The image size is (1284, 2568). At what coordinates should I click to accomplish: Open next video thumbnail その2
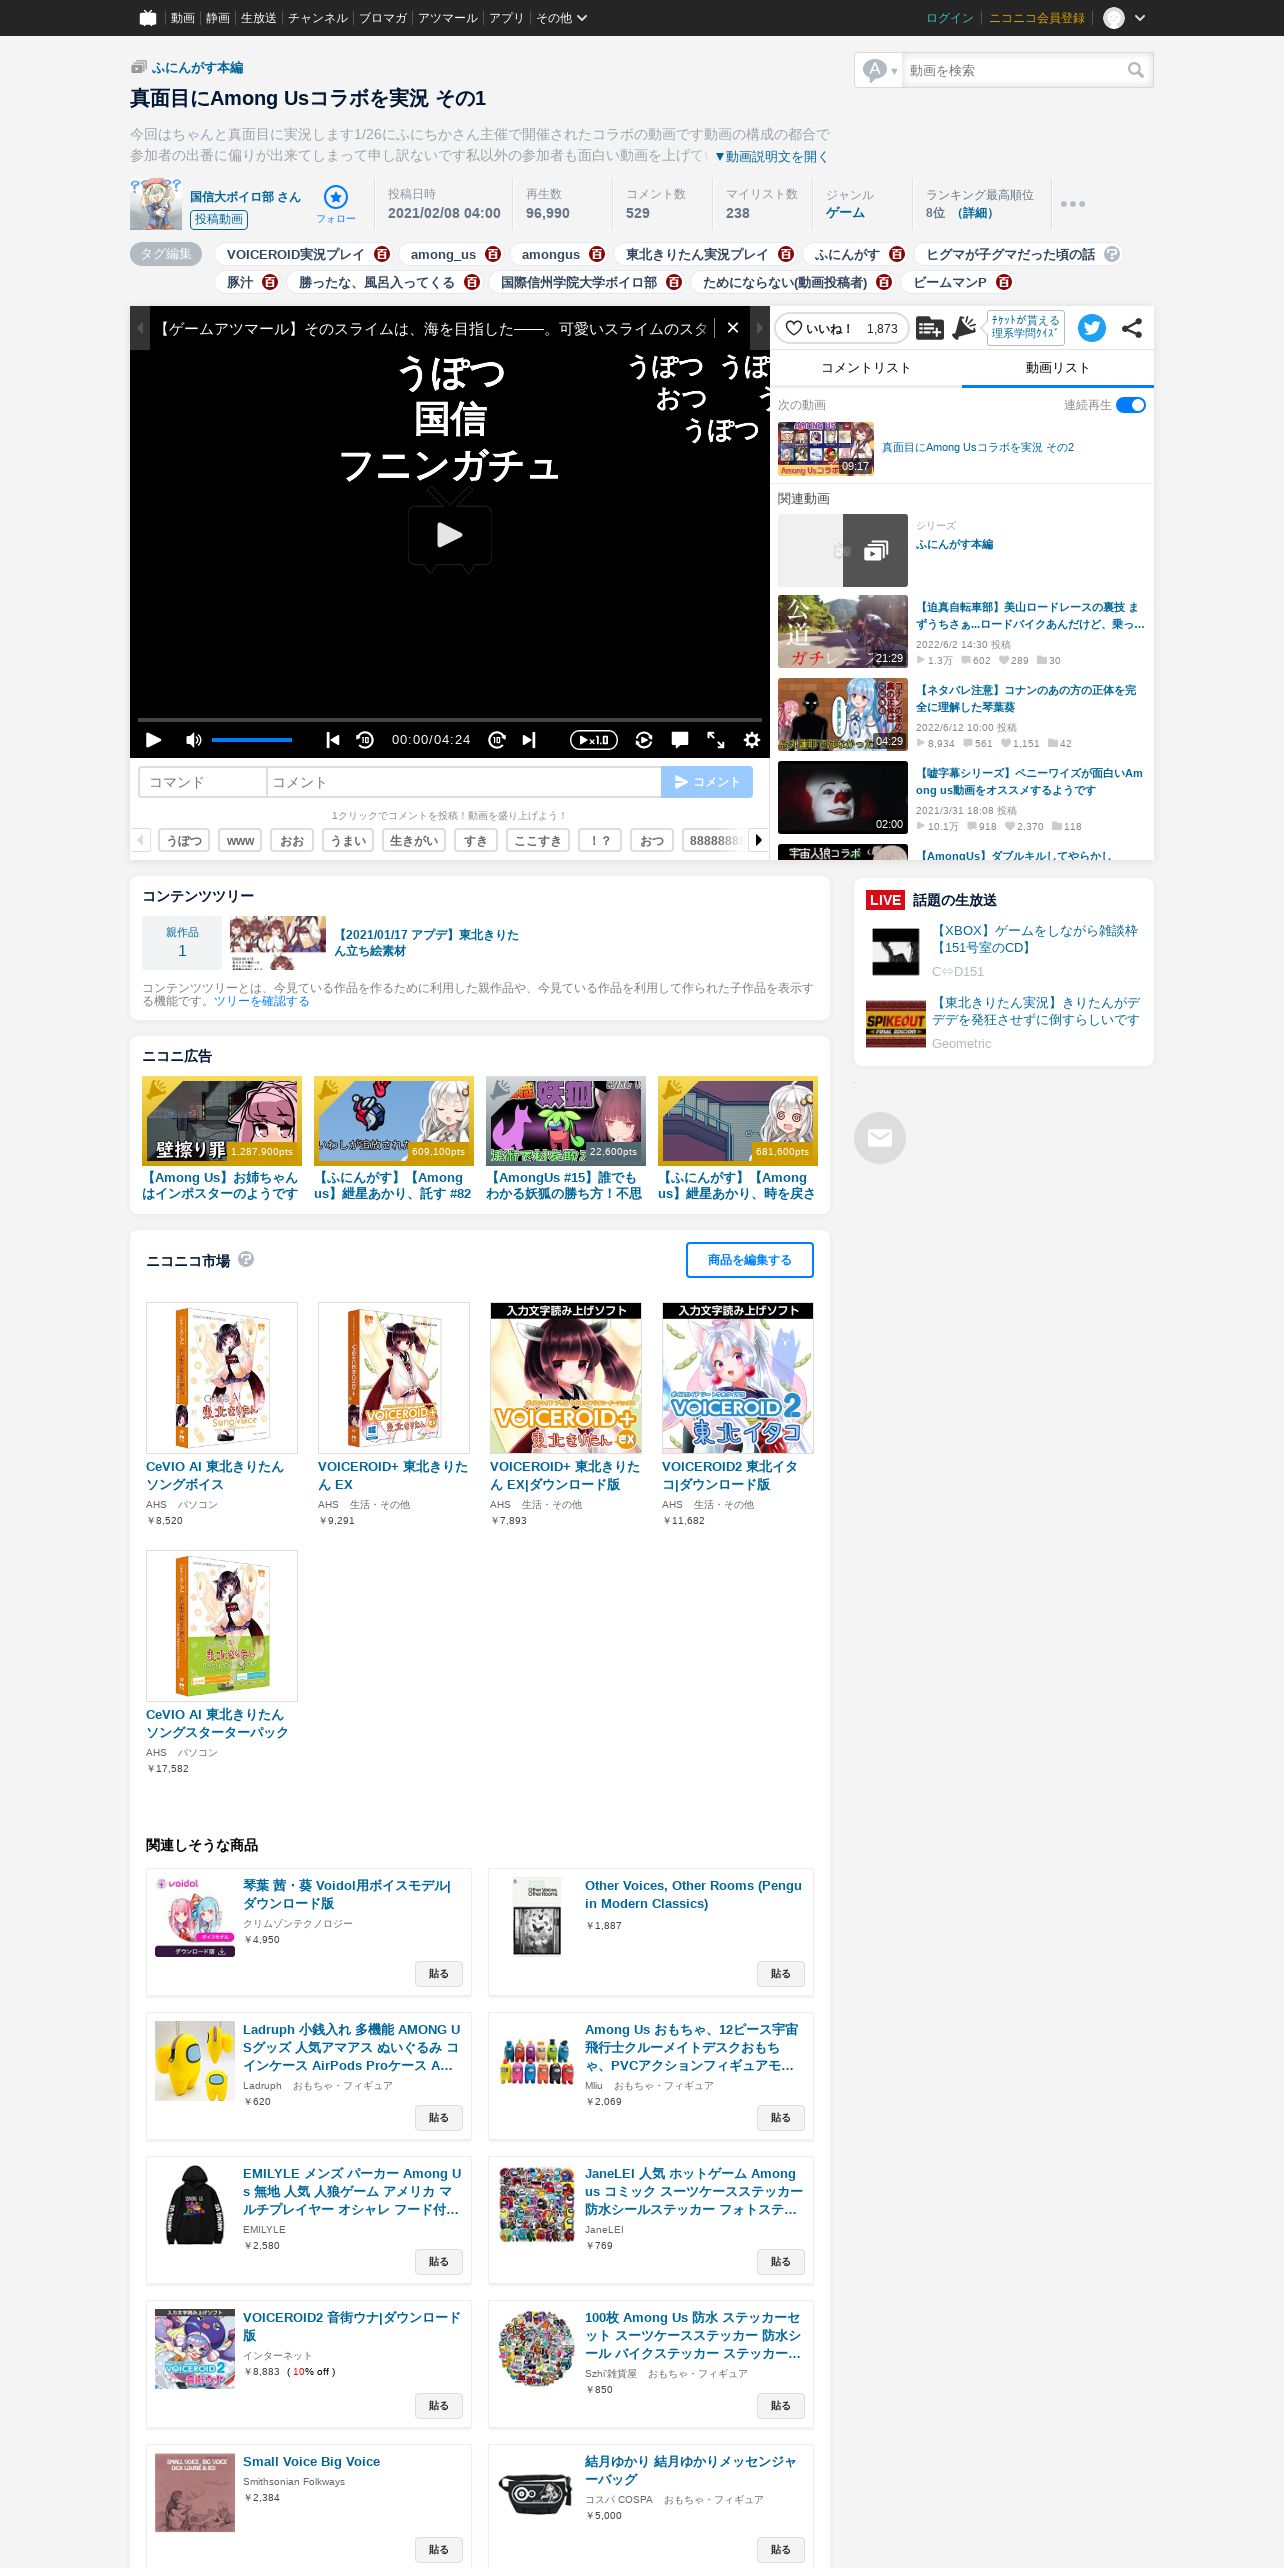click(826, 449)
